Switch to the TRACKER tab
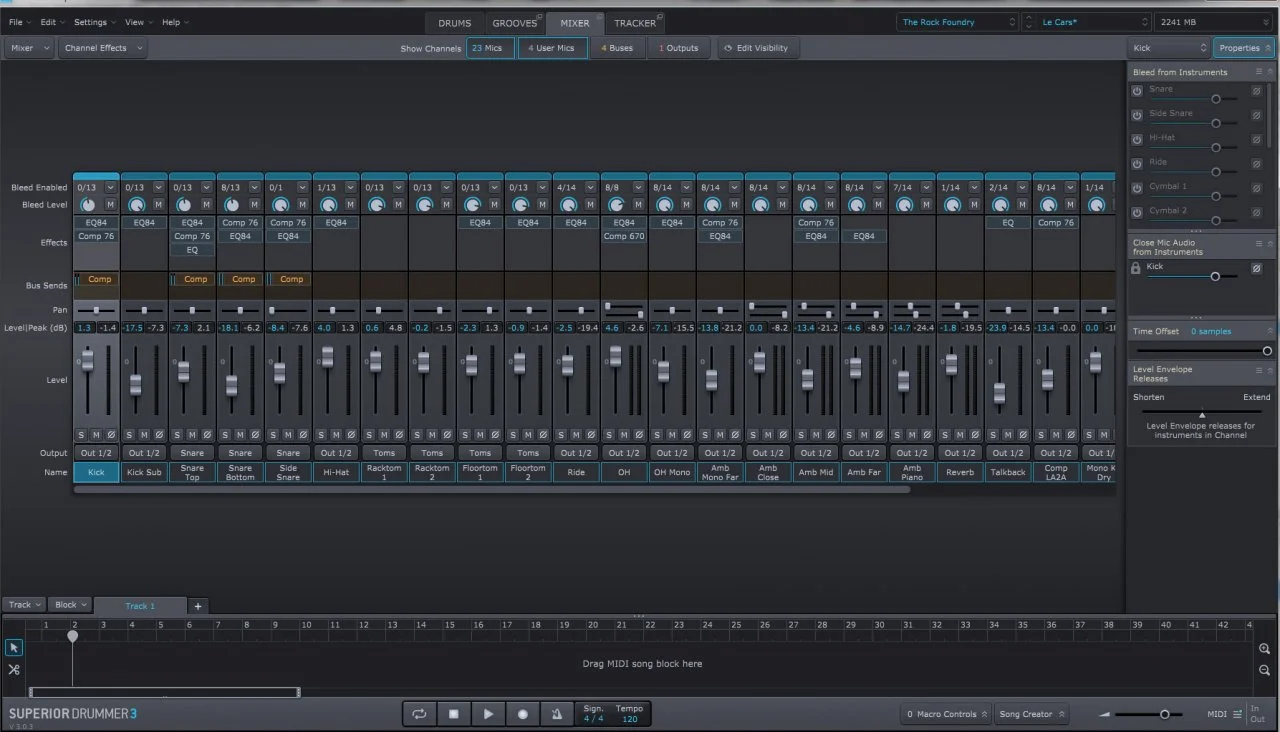Image resolution: width=1280 pixels, height=732 pixels. click(635, 23)
